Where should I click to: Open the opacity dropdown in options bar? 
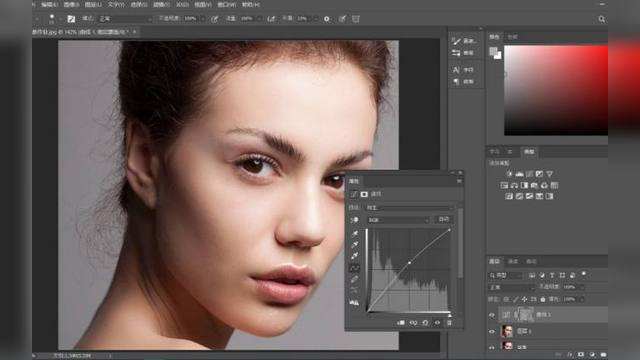[203, 19]
